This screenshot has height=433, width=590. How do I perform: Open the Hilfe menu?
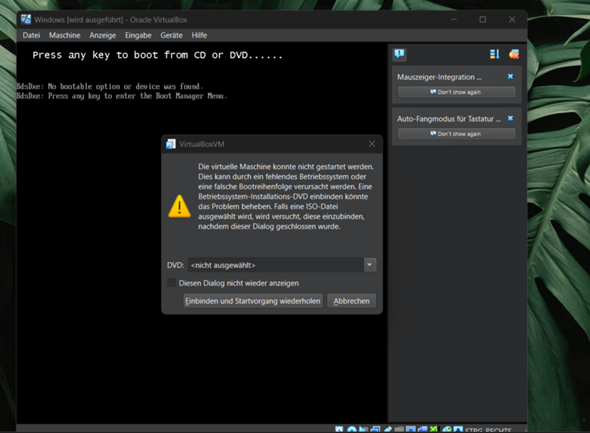click(199, 35)
